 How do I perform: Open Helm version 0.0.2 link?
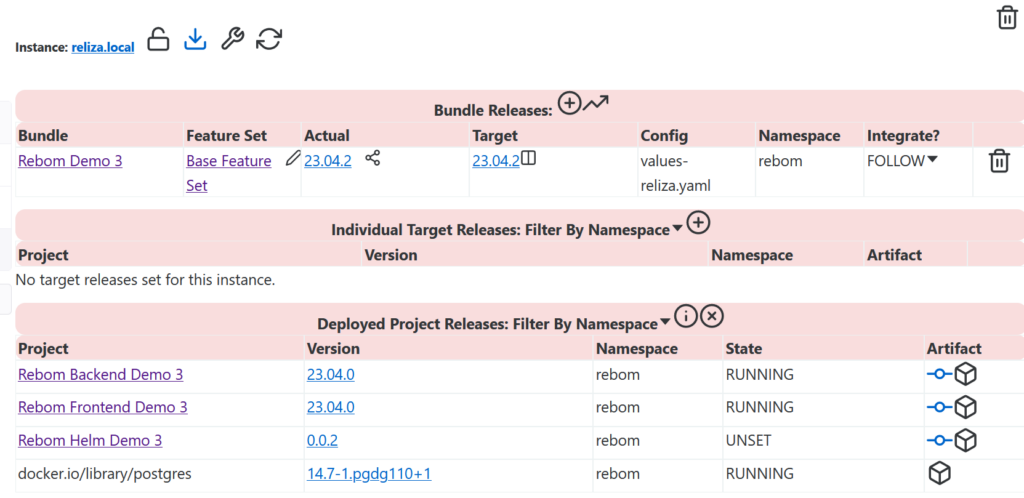pyautogui.click(x=322, y=441)
